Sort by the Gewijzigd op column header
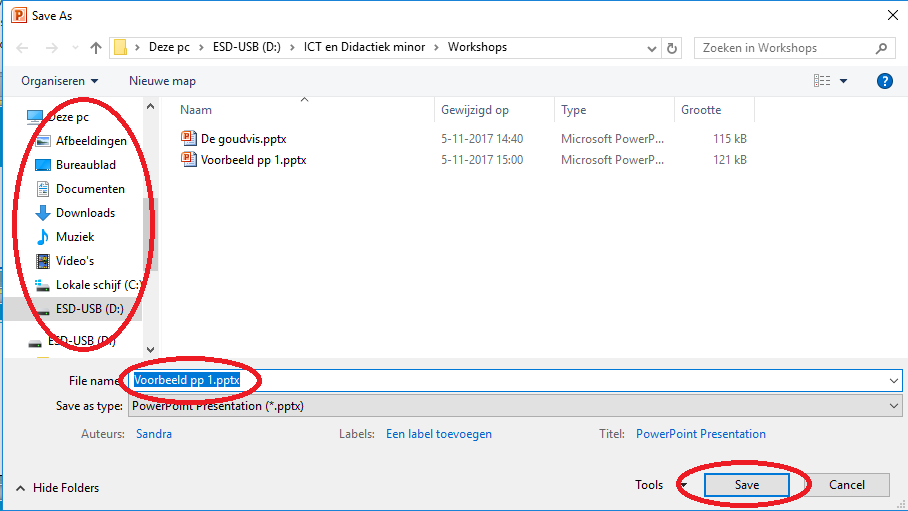The image size is (908, 511). [x=474, y=110]
